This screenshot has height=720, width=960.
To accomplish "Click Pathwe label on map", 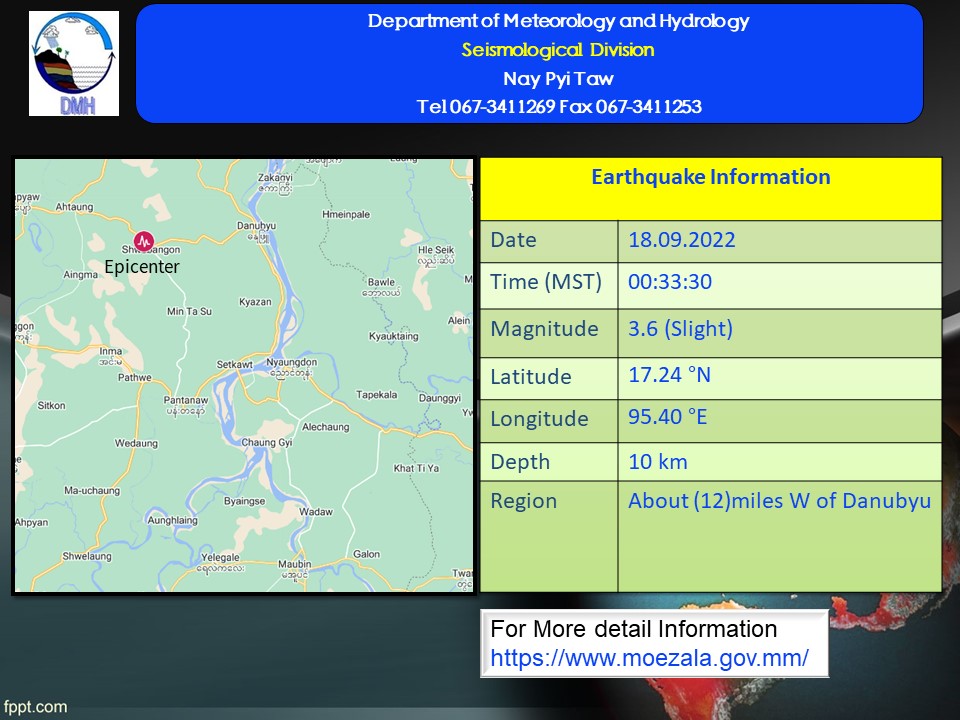I will [135, 378].
